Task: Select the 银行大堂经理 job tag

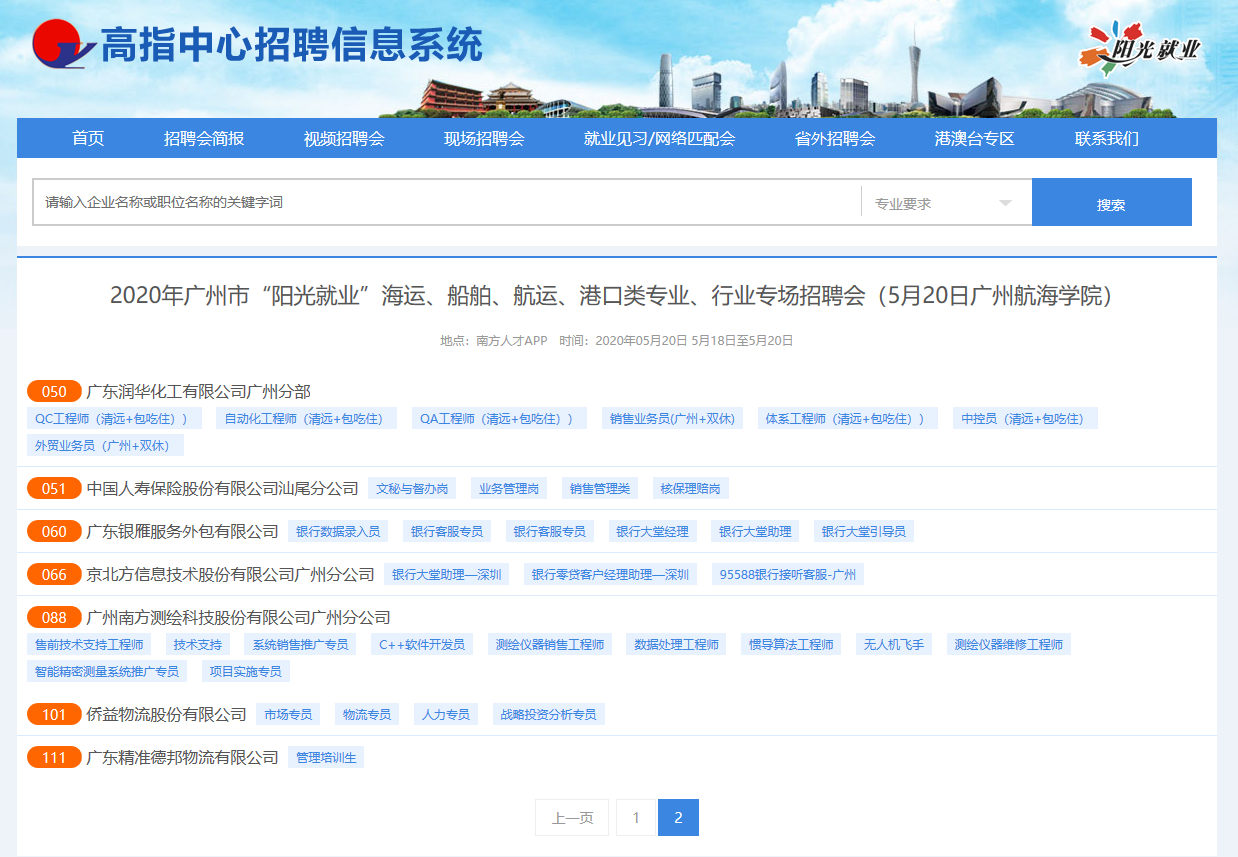Action: coord(652,531)
